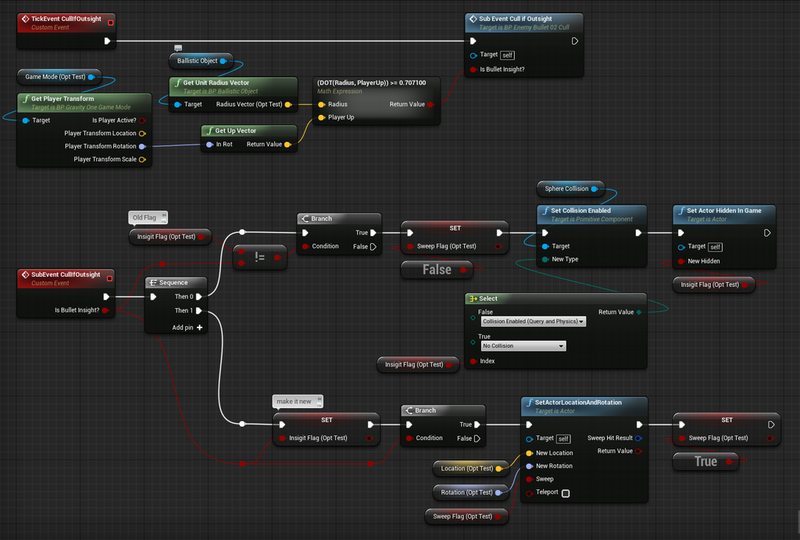The width and height of the screenshot is (800, 540).
Task: Click Select node Index pin
Action: tap(473, 361)
